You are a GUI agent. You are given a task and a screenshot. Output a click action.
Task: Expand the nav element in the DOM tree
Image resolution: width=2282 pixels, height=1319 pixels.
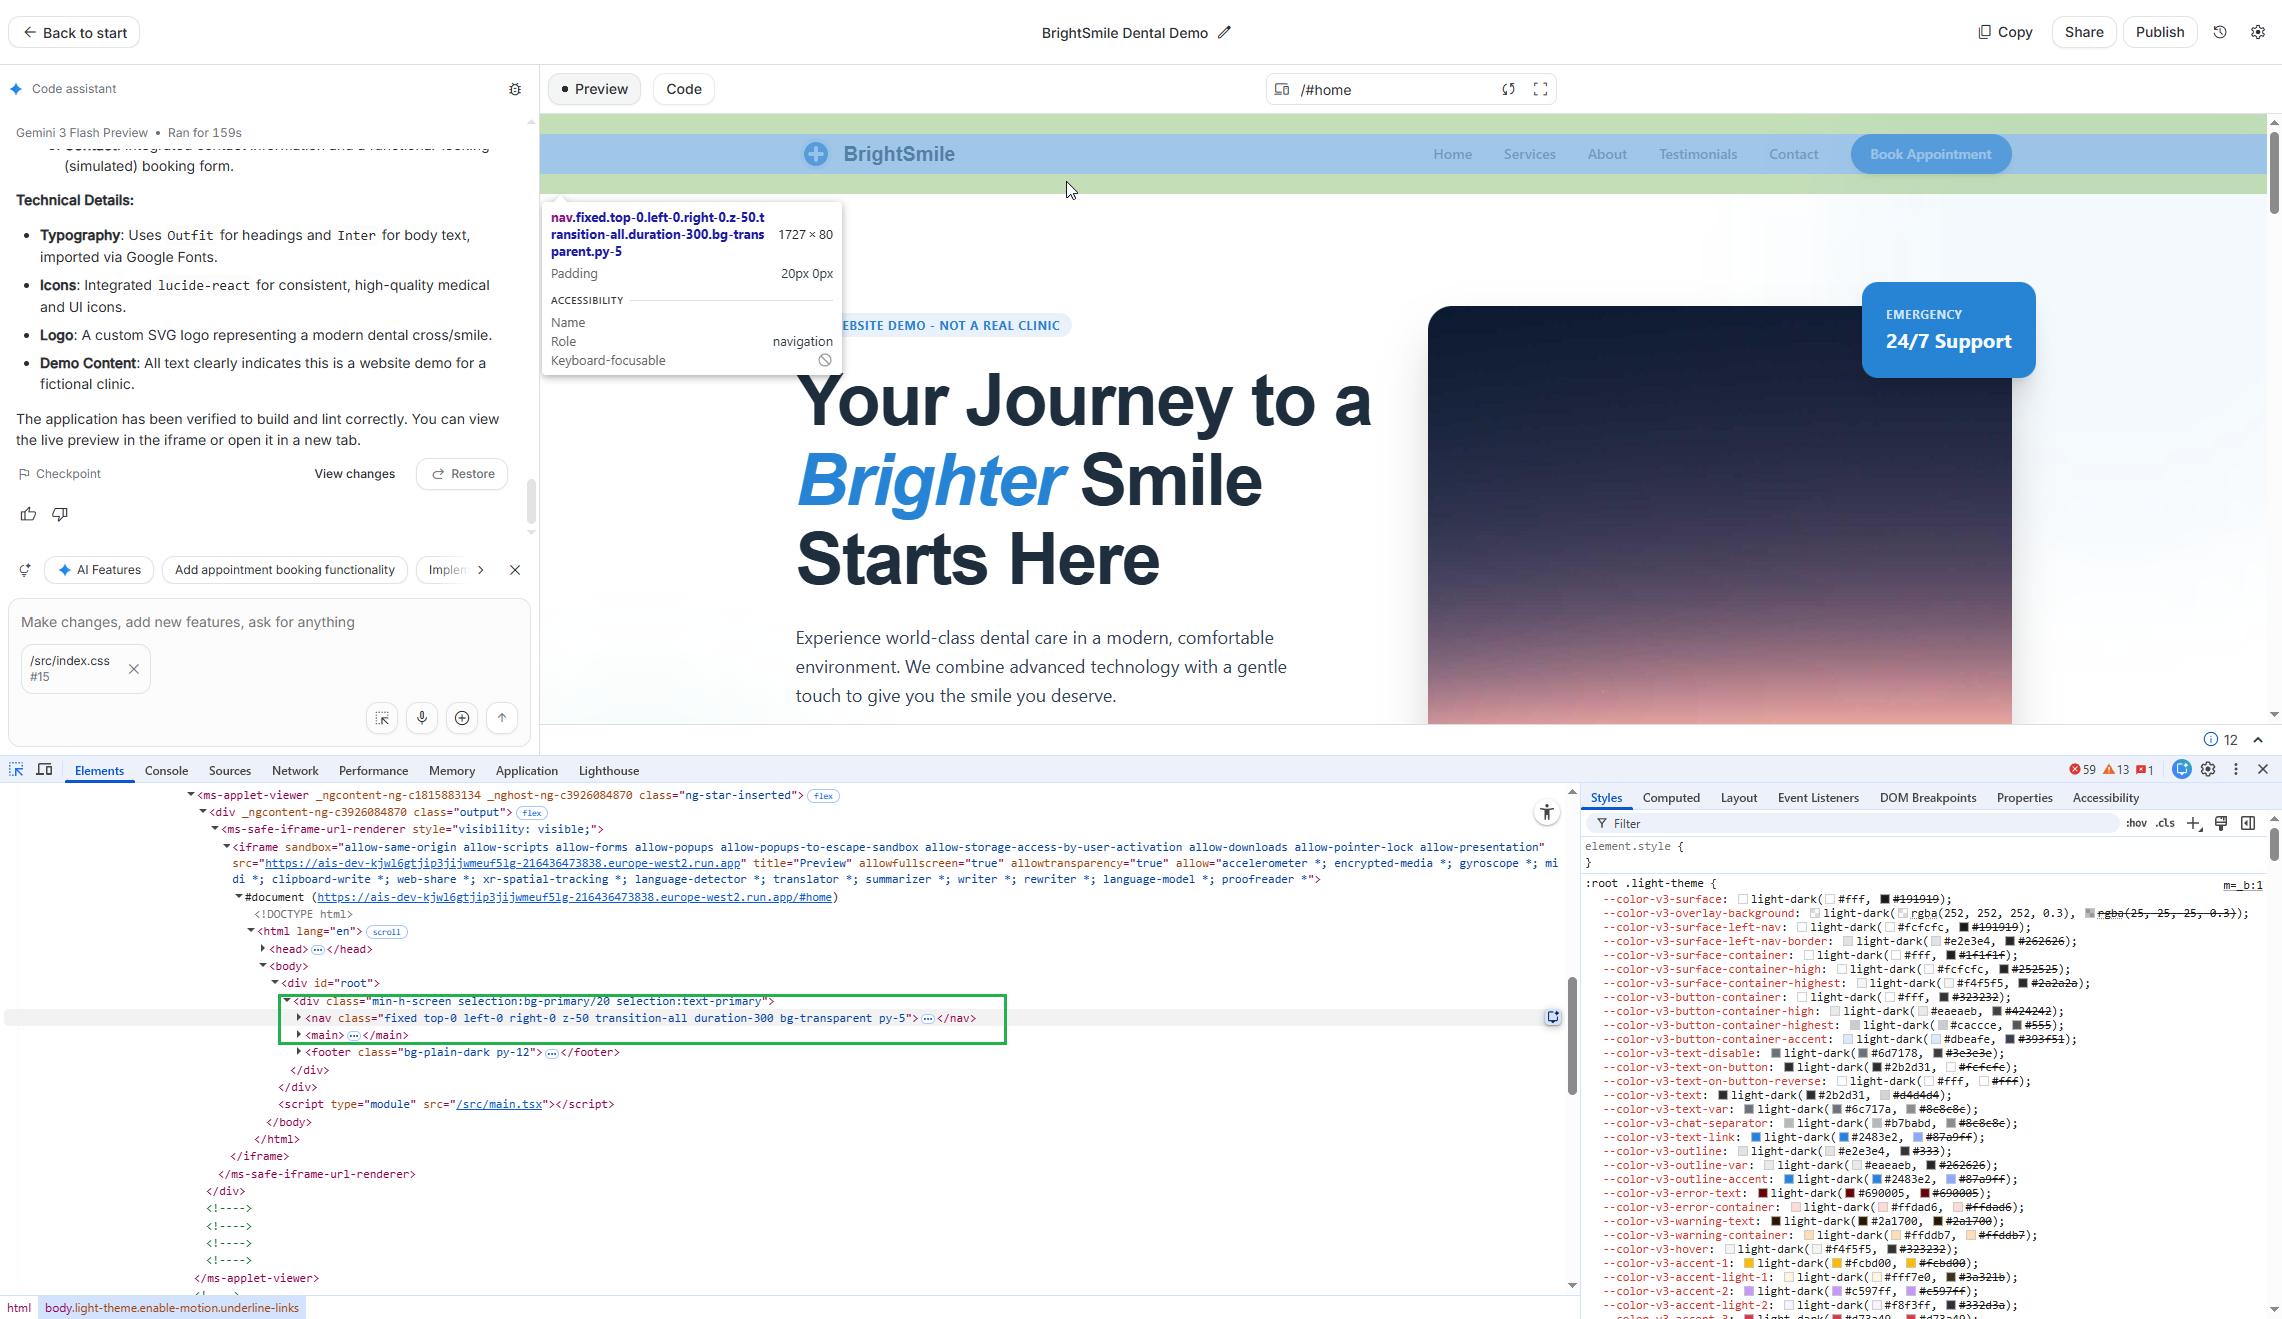pyautogui.click(x=299, y=1018)
